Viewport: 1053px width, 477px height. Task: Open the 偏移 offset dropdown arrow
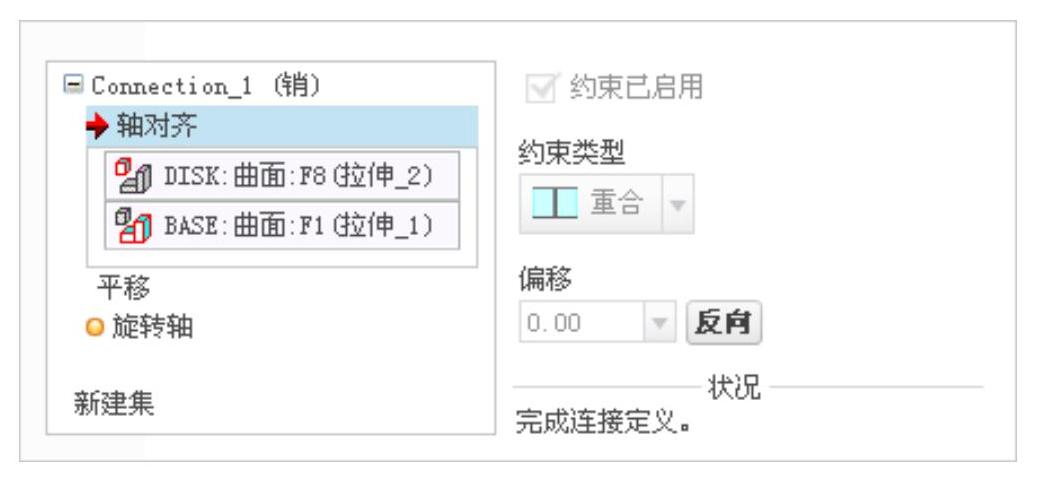(x=660, y=323)
